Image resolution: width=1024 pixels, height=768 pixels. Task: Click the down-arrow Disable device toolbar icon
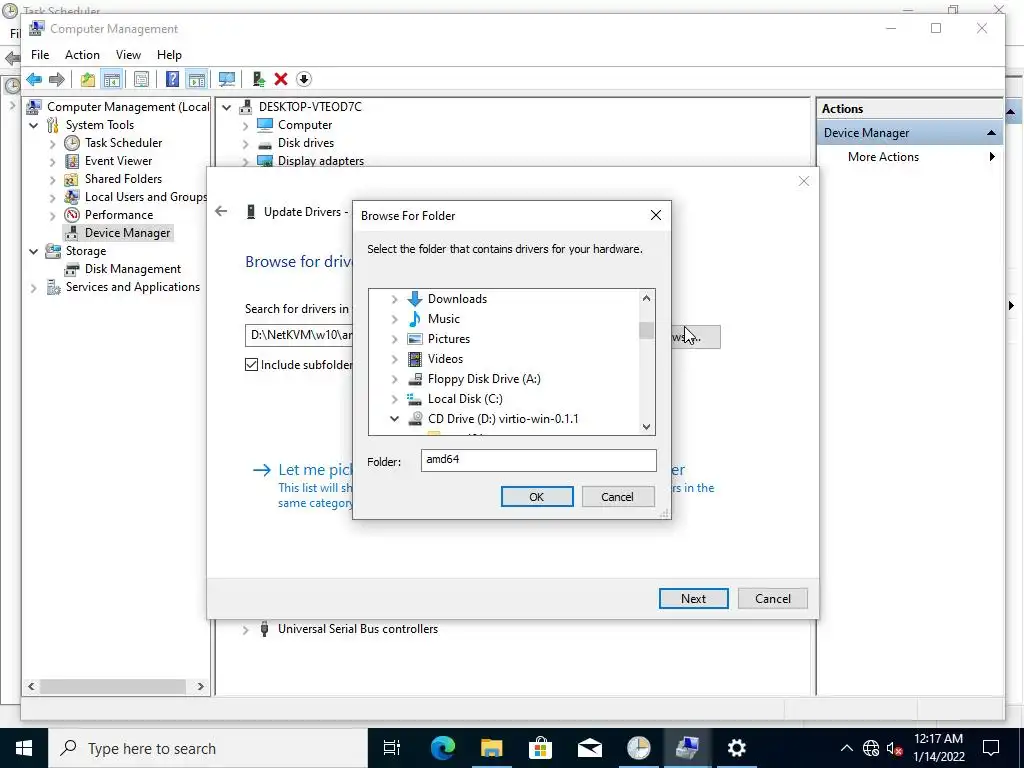coord(304,80)
